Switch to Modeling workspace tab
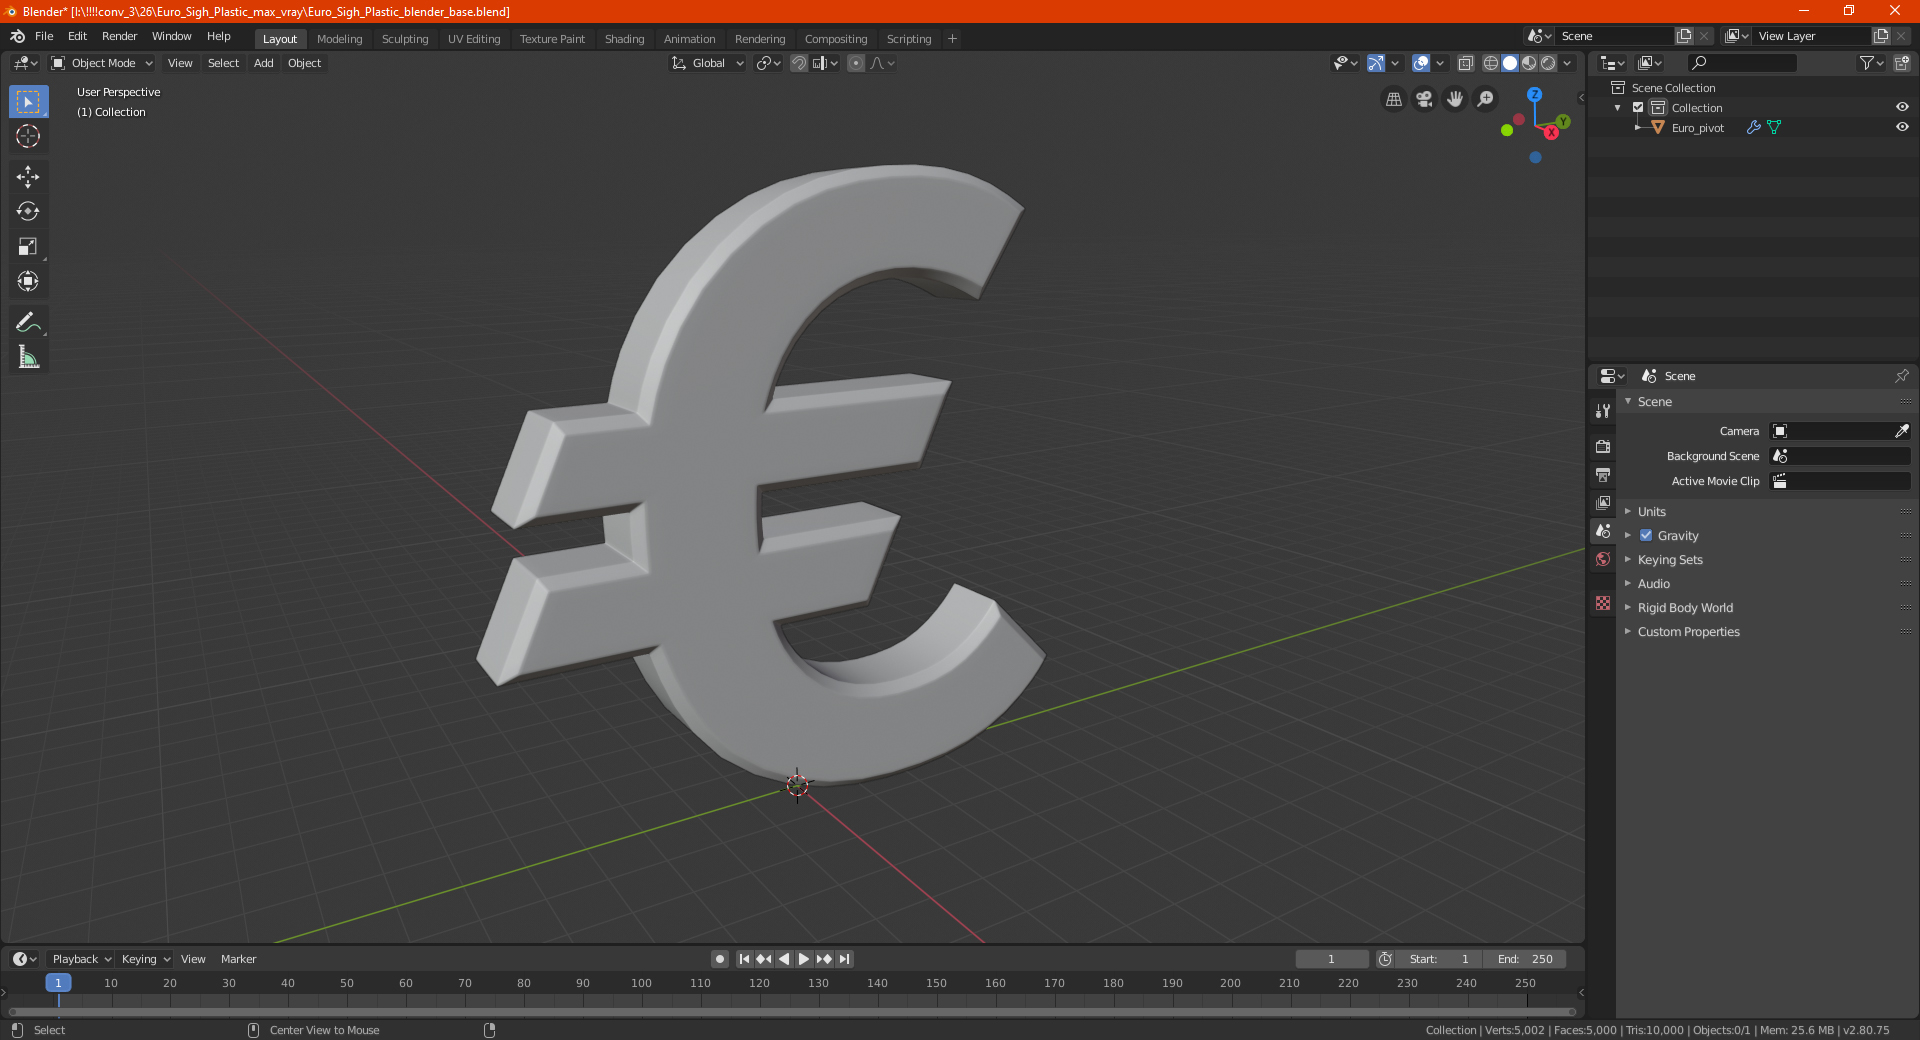 pos(339,39)
